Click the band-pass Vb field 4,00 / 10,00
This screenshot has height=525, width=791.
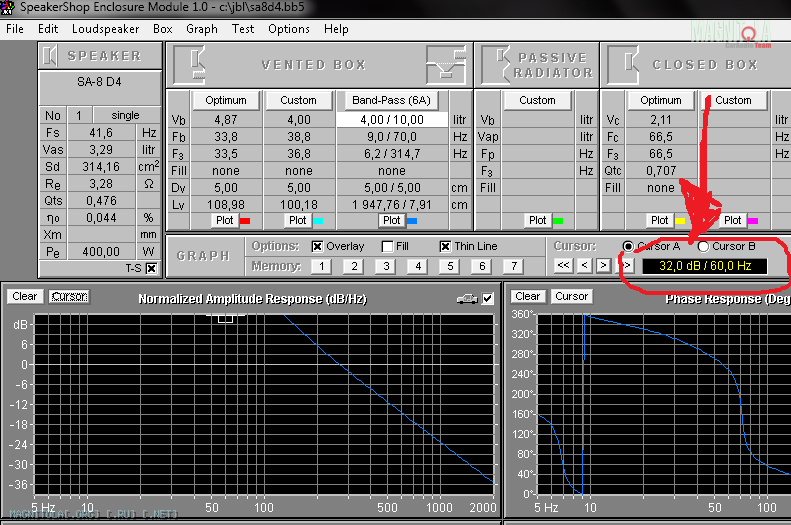click(x=392, y=120)
